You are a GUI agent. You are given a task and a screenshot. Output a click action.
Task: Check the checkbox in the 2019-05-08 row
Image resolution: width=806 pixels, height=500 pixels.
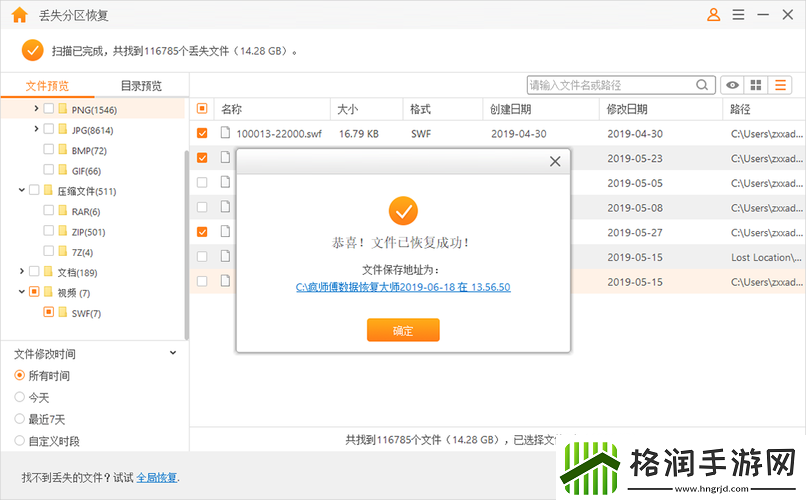pyautogui.click(x=202, y=207)
